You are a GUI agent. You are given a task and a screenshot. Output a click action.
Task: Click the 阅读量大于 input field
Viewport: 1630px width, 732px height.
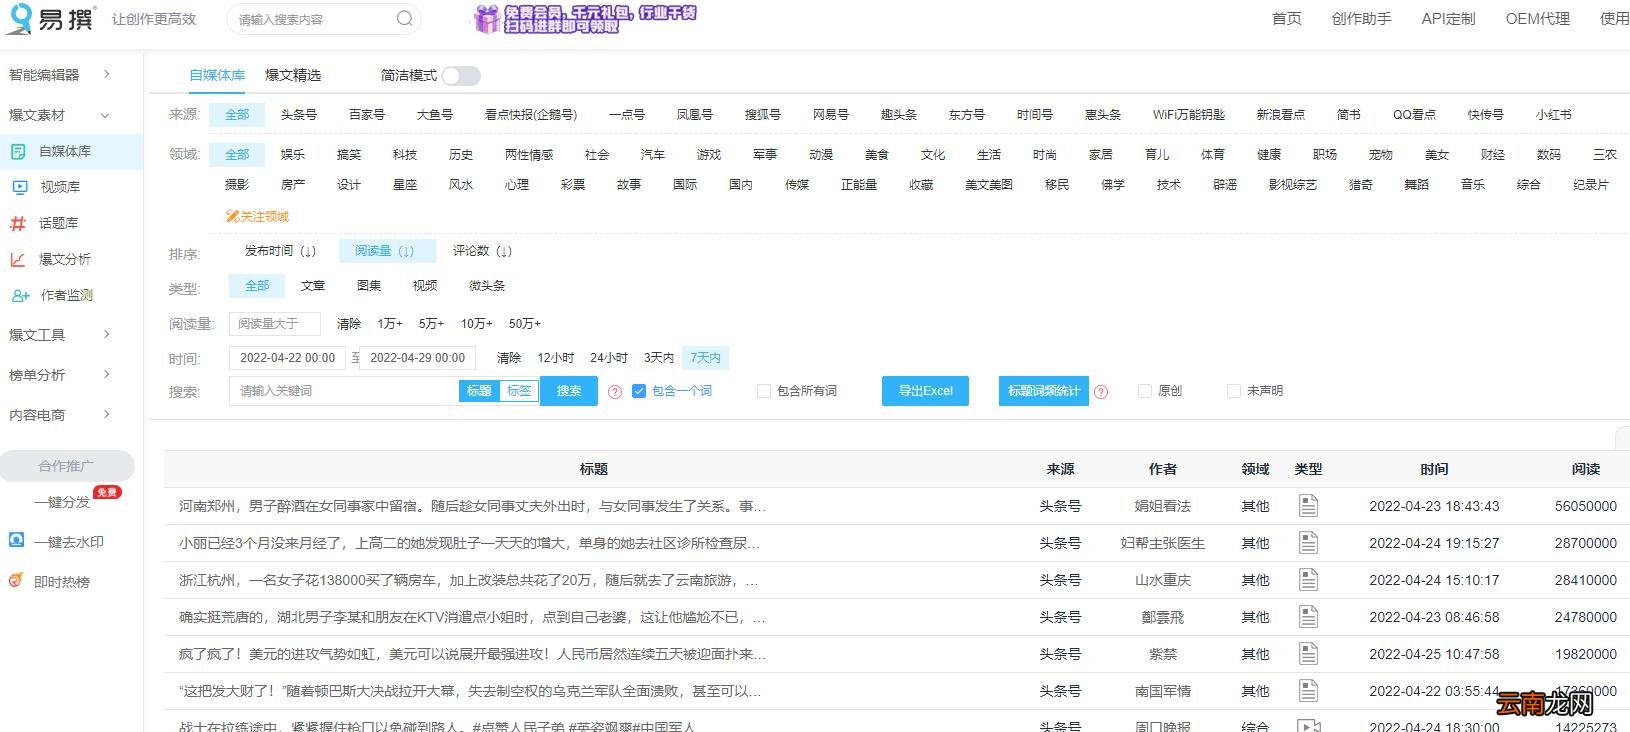click(275, 324)
